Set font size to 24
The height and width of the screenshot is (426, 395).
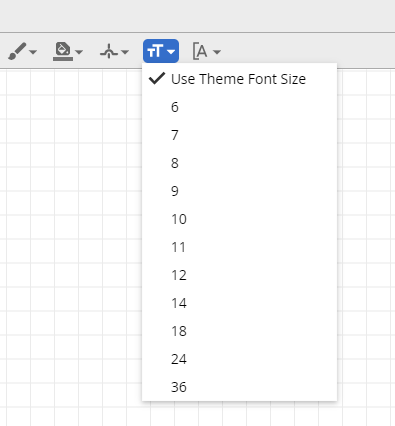[x=239, y=359]
